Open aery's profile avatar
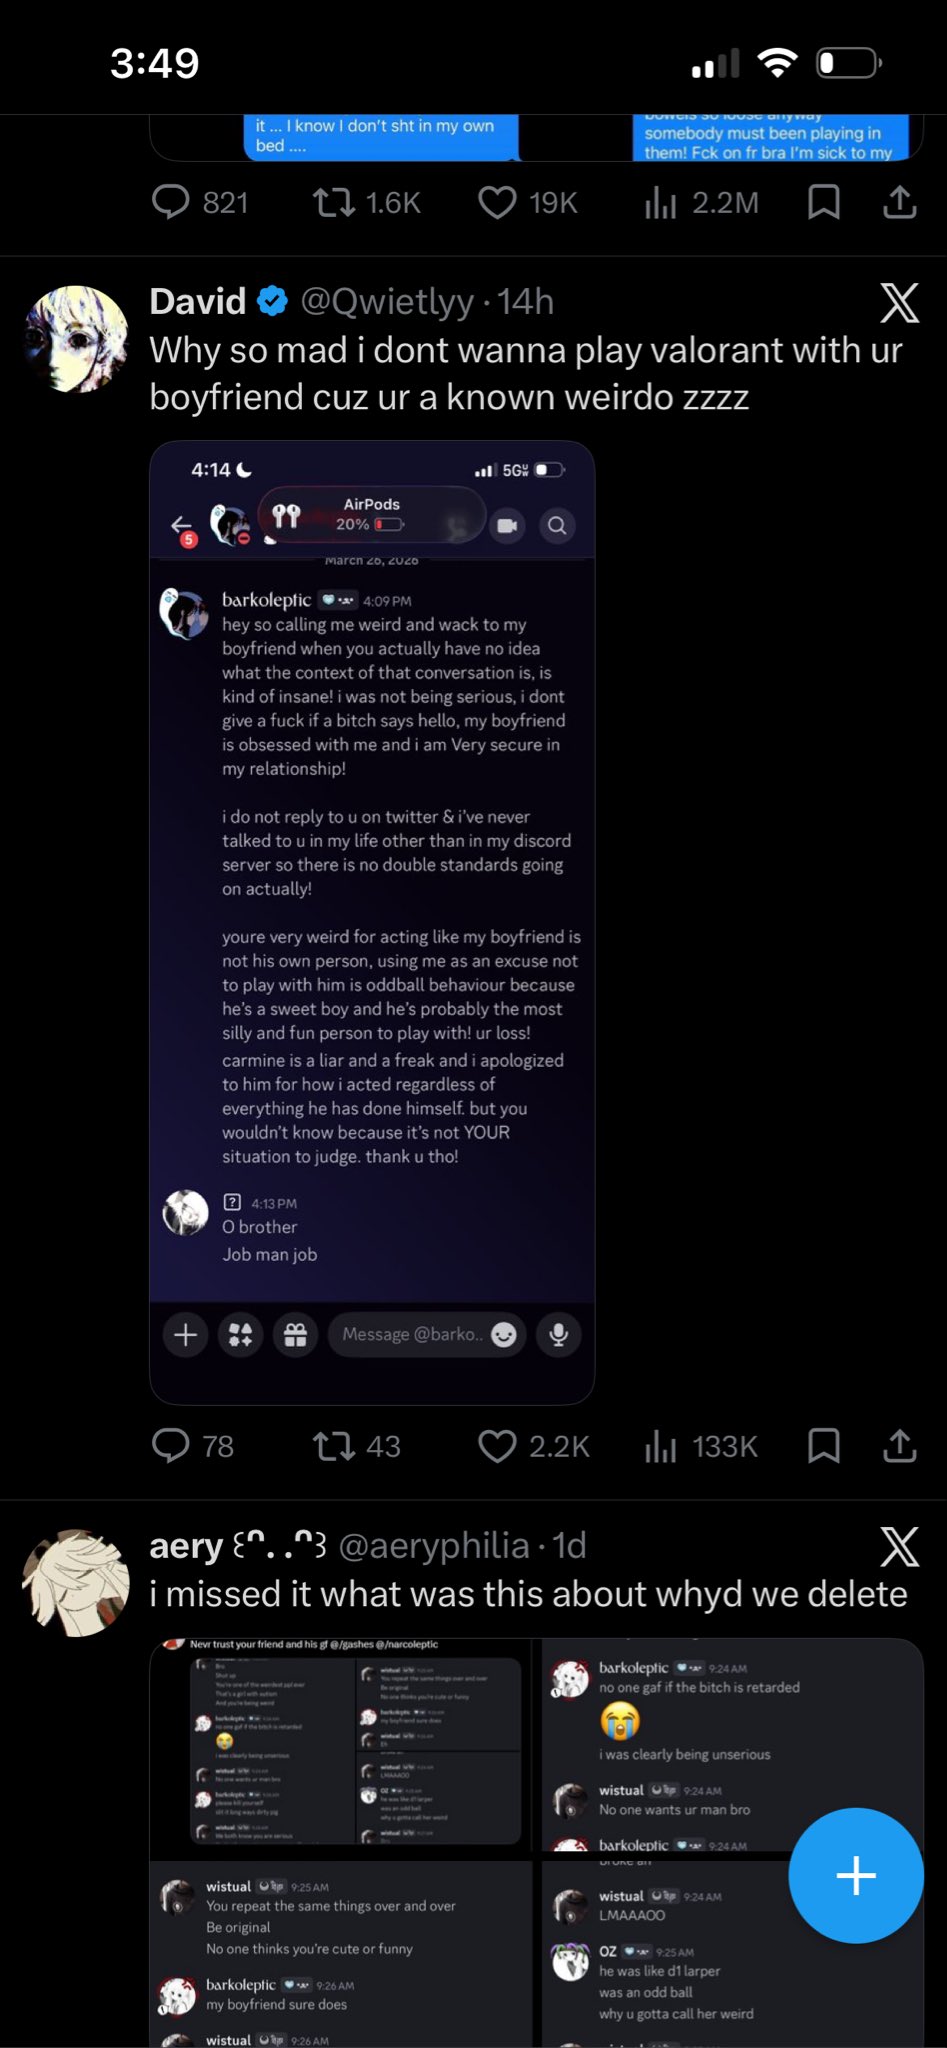The height and width of the screenshot is (2048, 947). click(x=76, y=1583)
